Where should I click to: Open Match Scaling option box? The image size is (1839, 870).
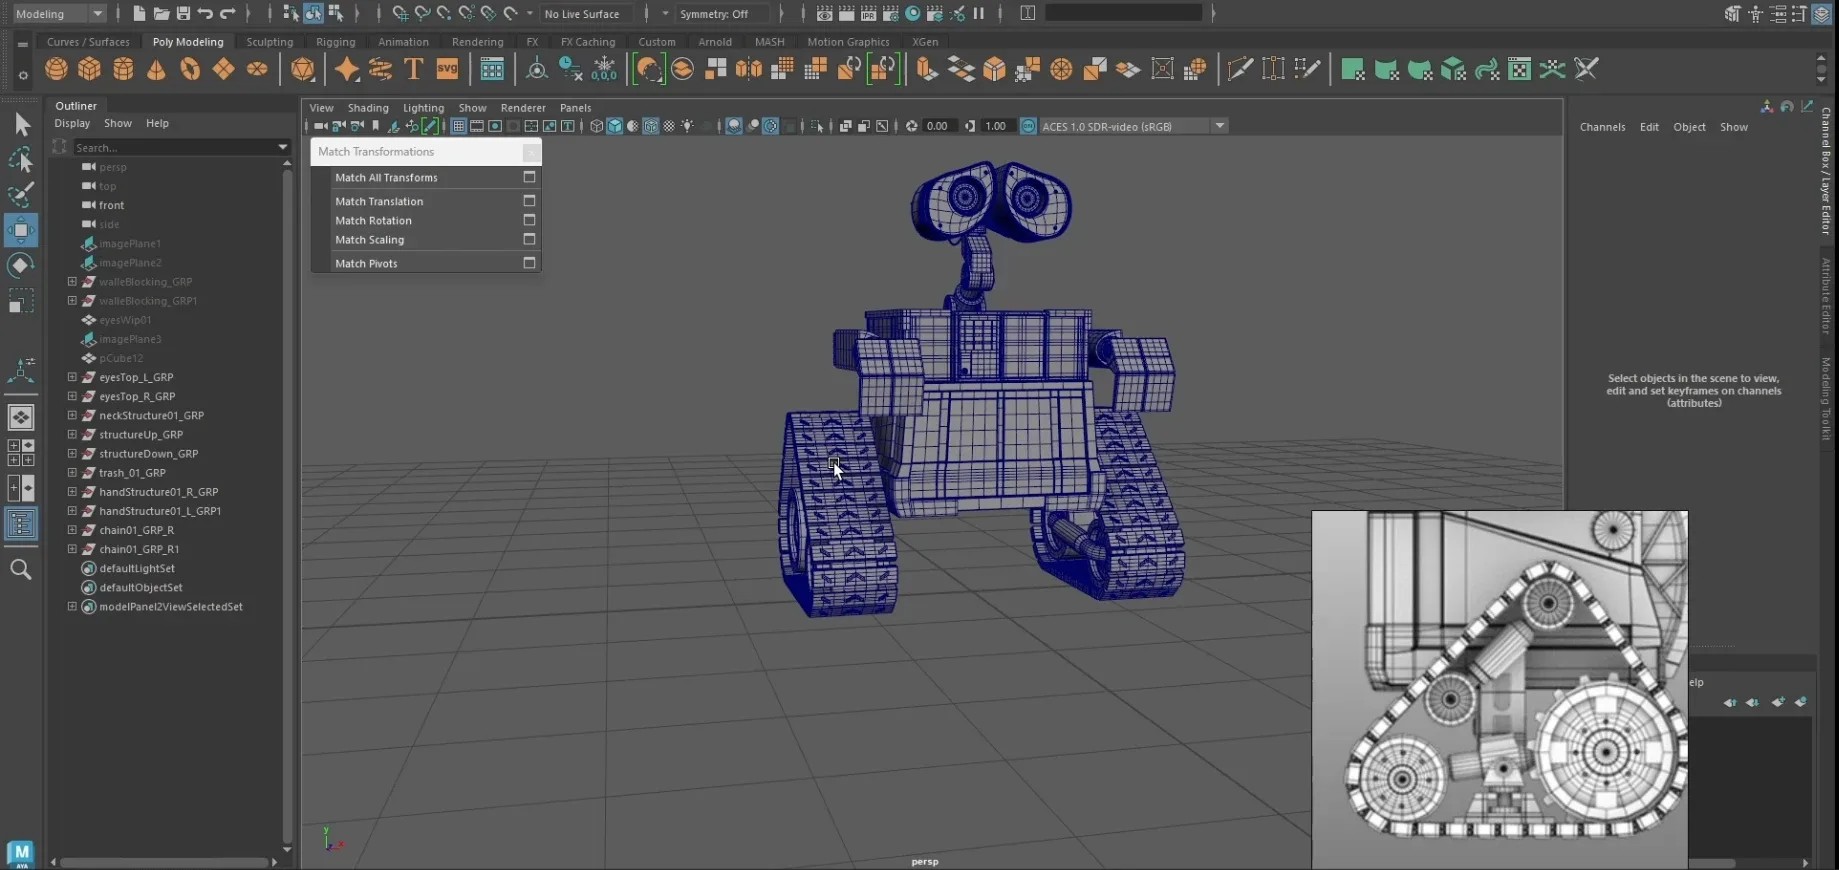pyautogui.click(x=529, y=239)
